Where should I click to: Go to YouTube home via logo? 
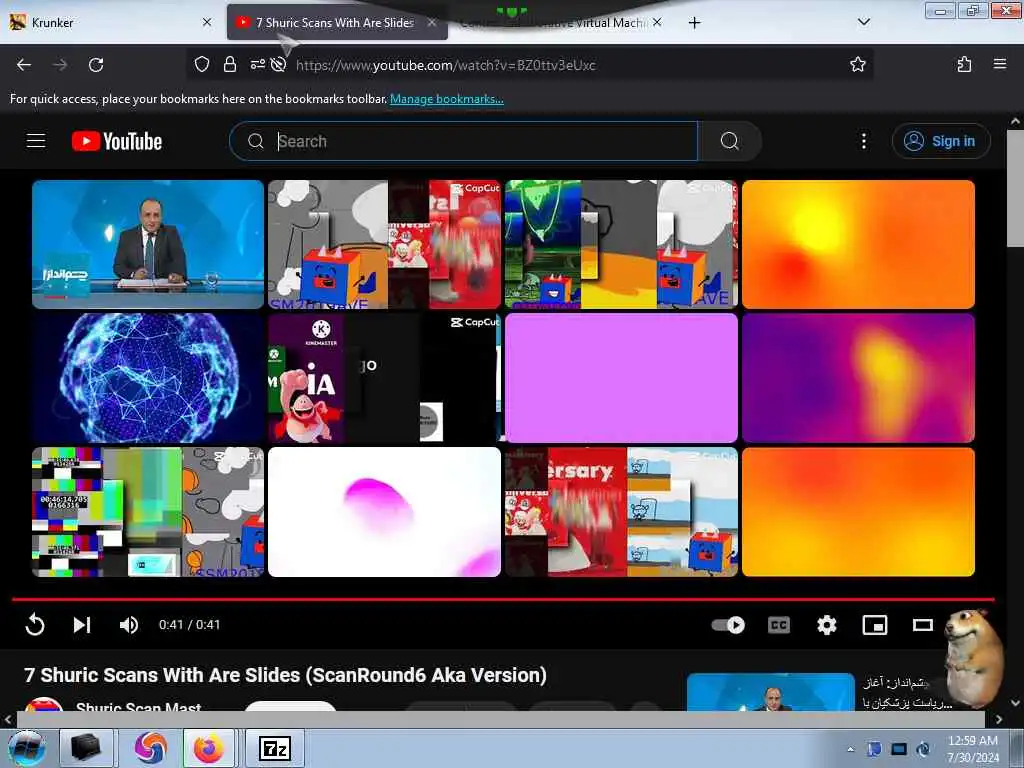tap(117, 141)
